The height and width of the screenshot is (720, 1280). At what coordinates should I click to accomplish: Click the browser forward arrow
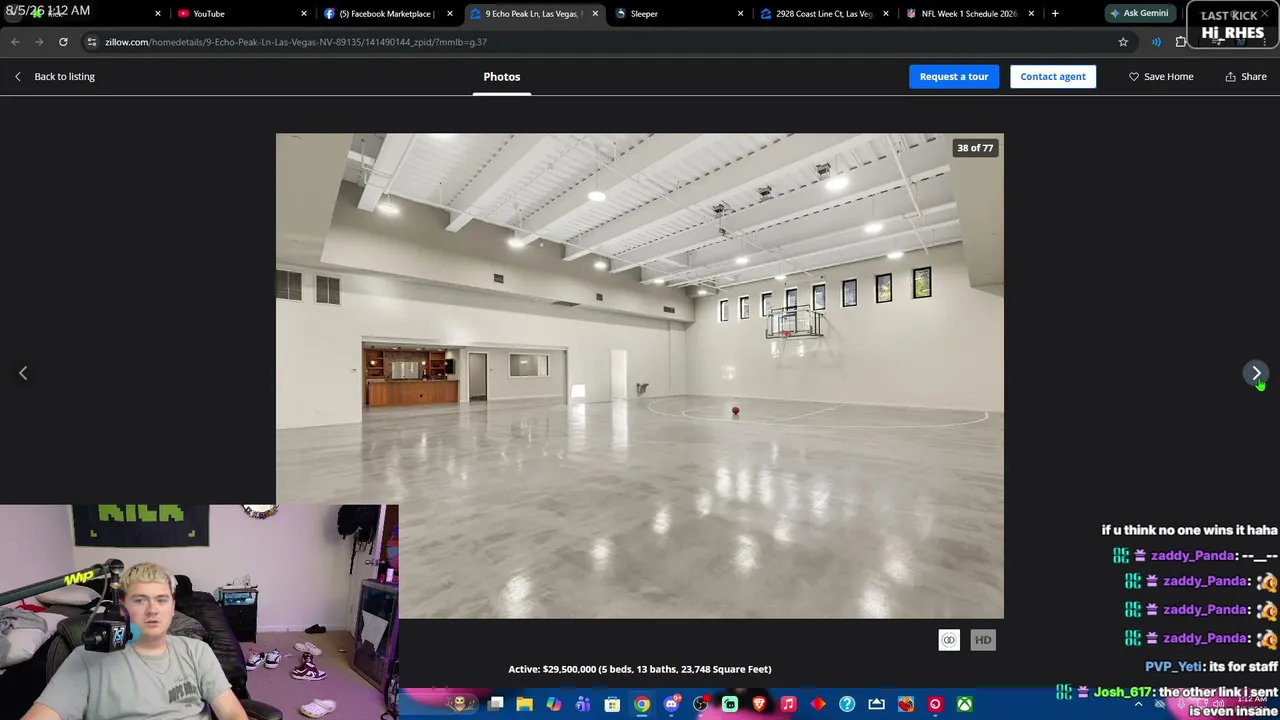39,42
